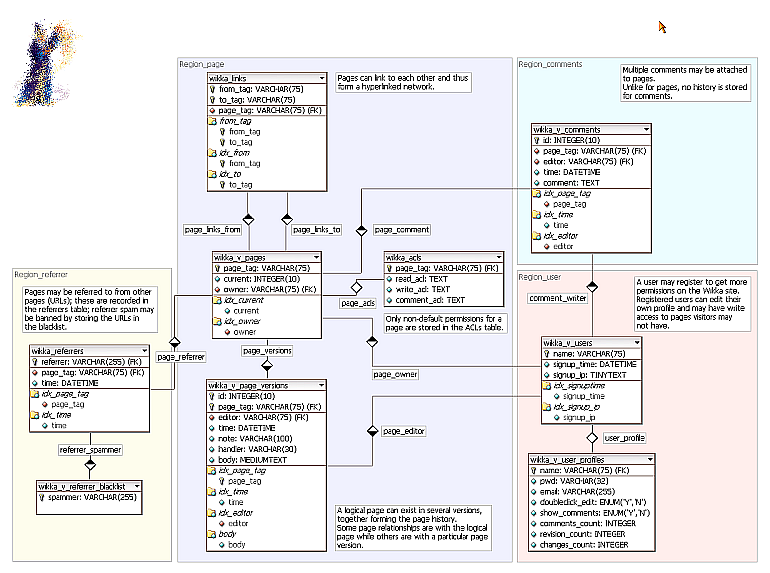Click the user_profile relationship diamond
The width and height of the screenshot is (770, 573).
click(592, 437)
